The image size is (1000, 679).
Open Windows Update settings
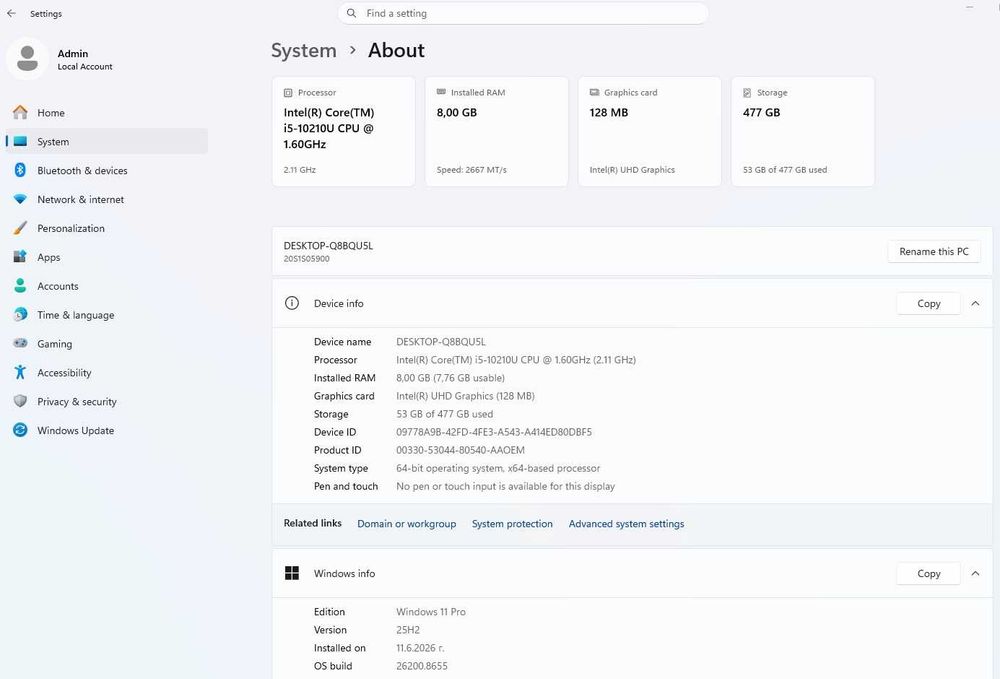click(107, 430)
